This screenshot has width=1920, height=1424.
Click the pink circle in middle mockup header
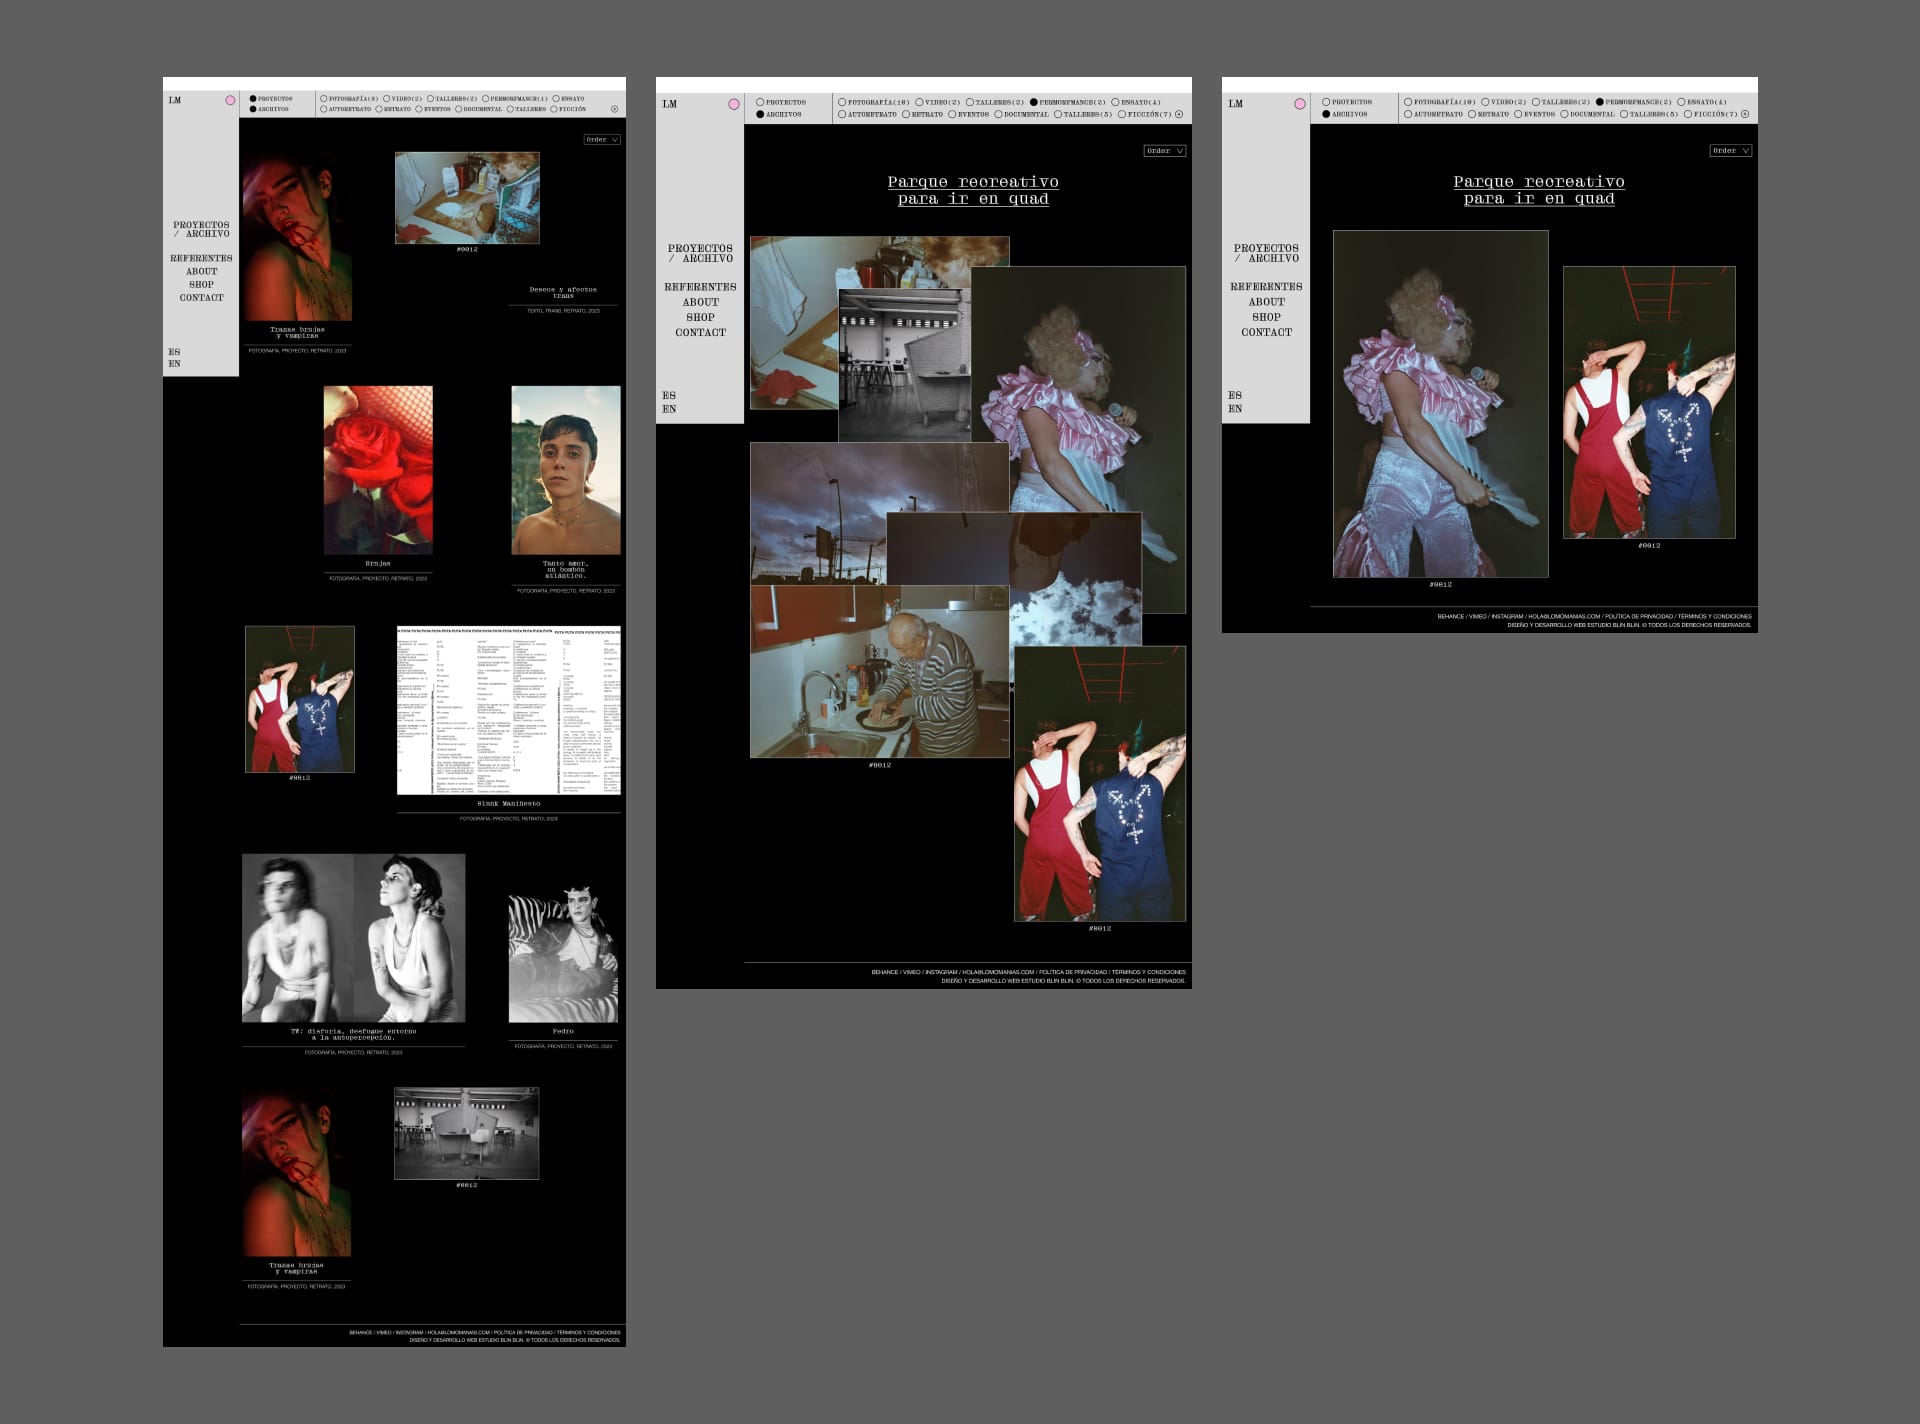point(734,104)
